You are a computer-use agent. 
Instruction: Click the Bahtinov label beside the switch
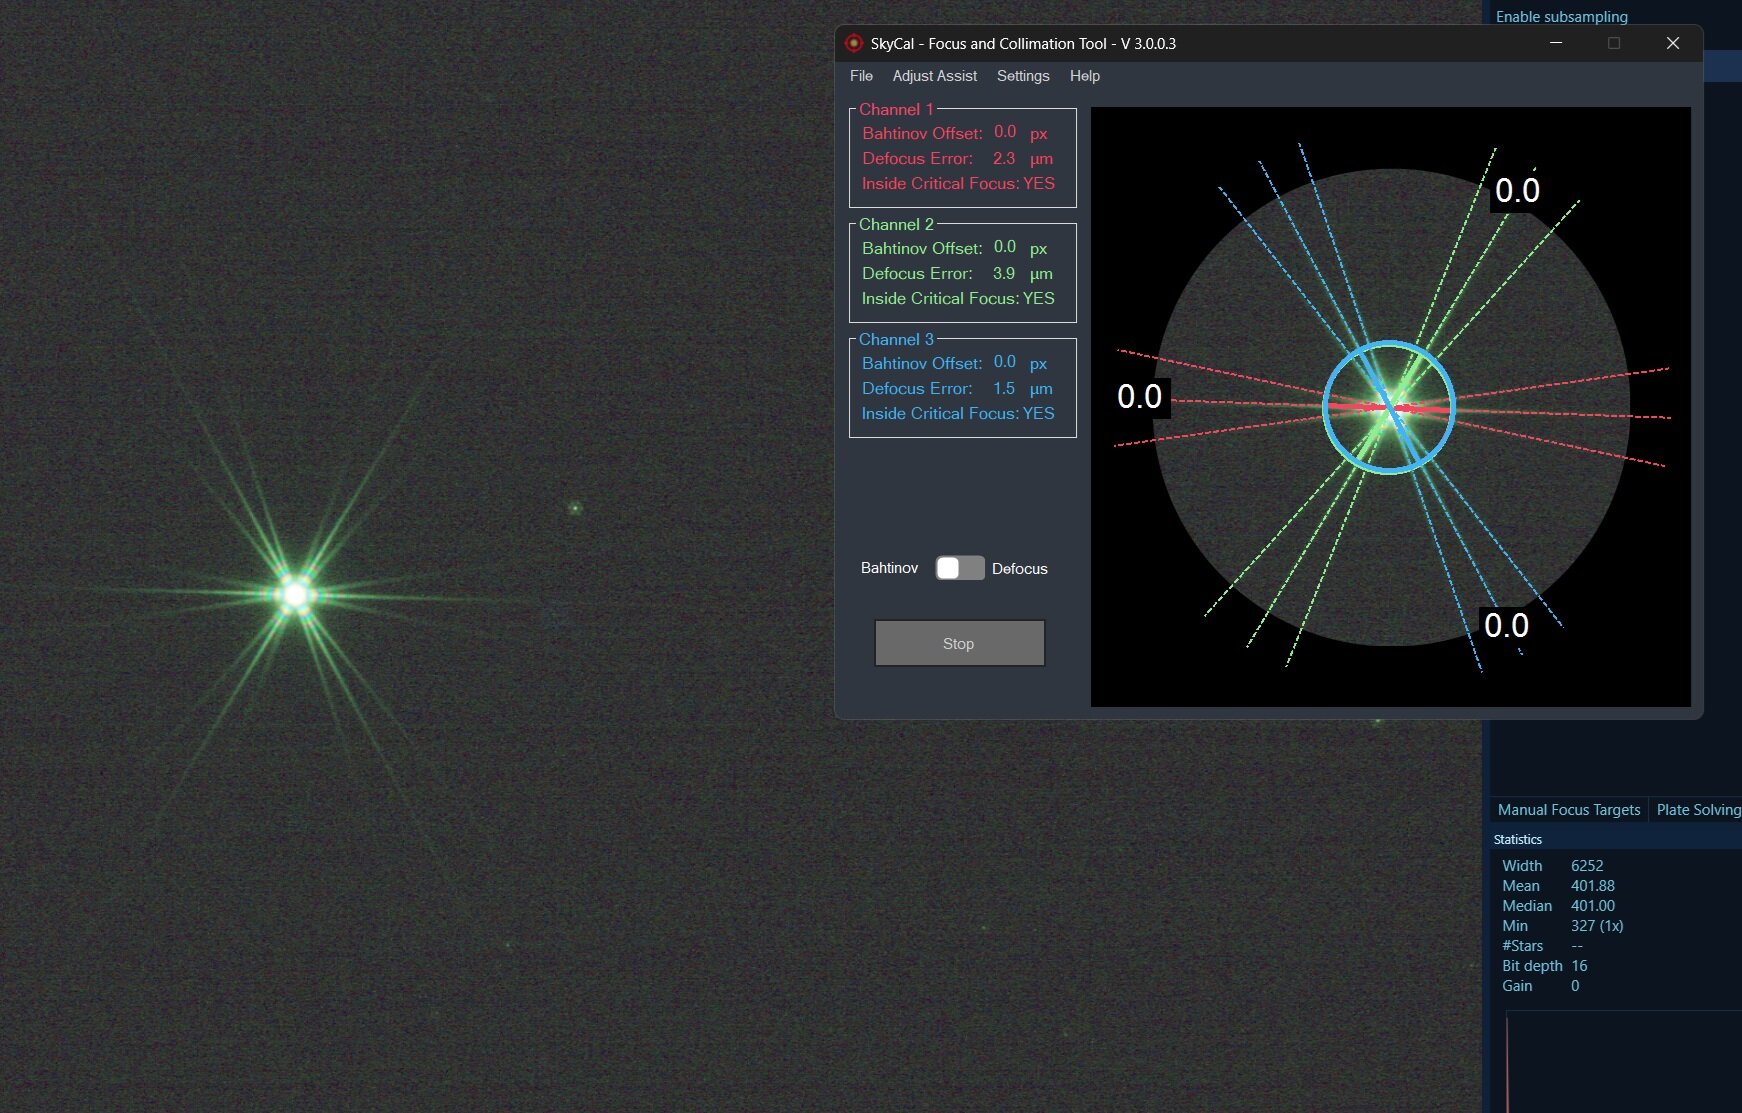[x=889, y=568]
